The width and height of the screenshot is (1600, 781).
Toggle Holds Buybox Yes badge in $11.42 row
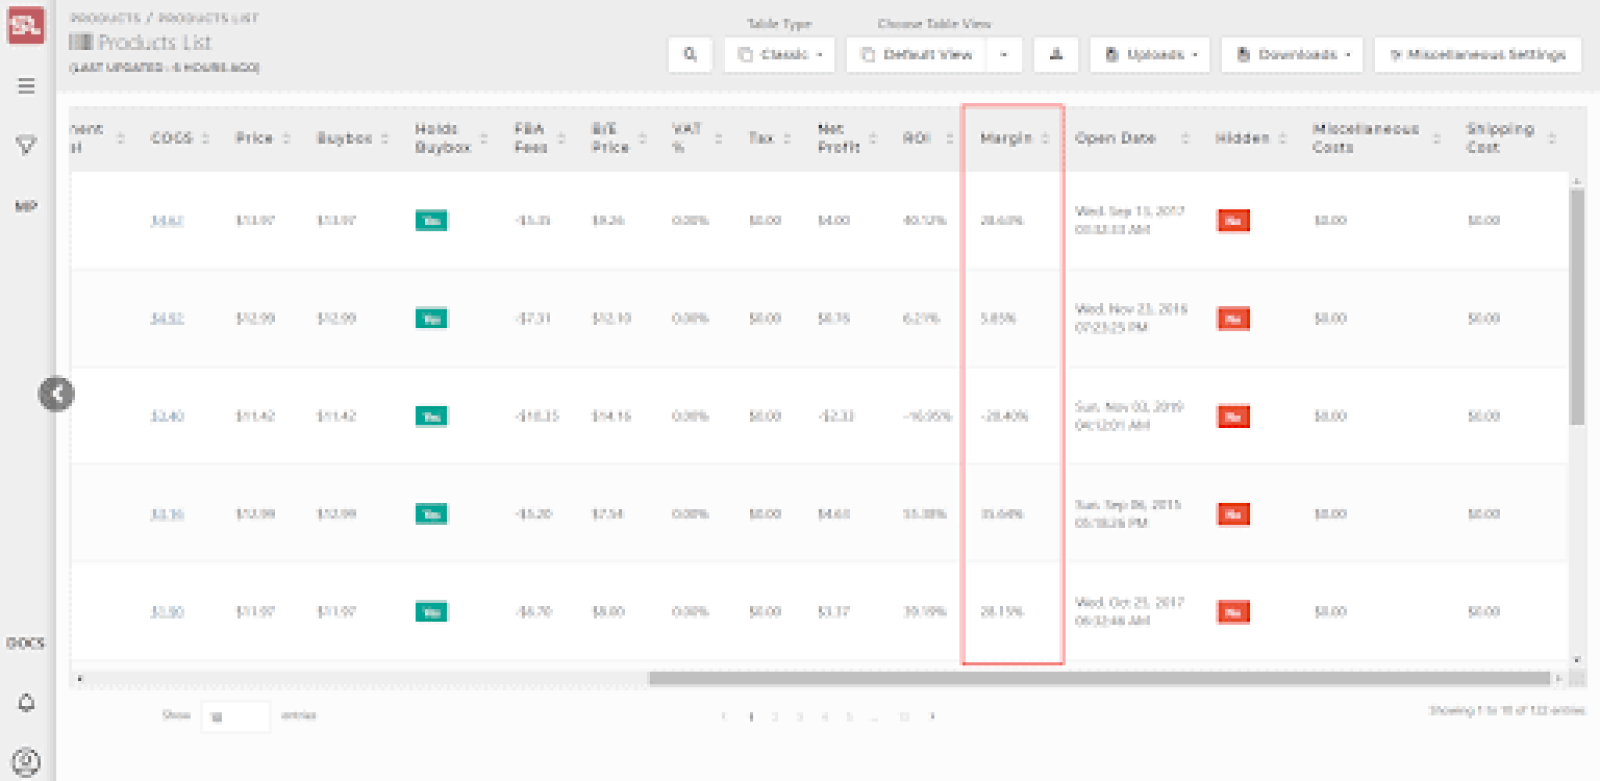coord(432,416)
